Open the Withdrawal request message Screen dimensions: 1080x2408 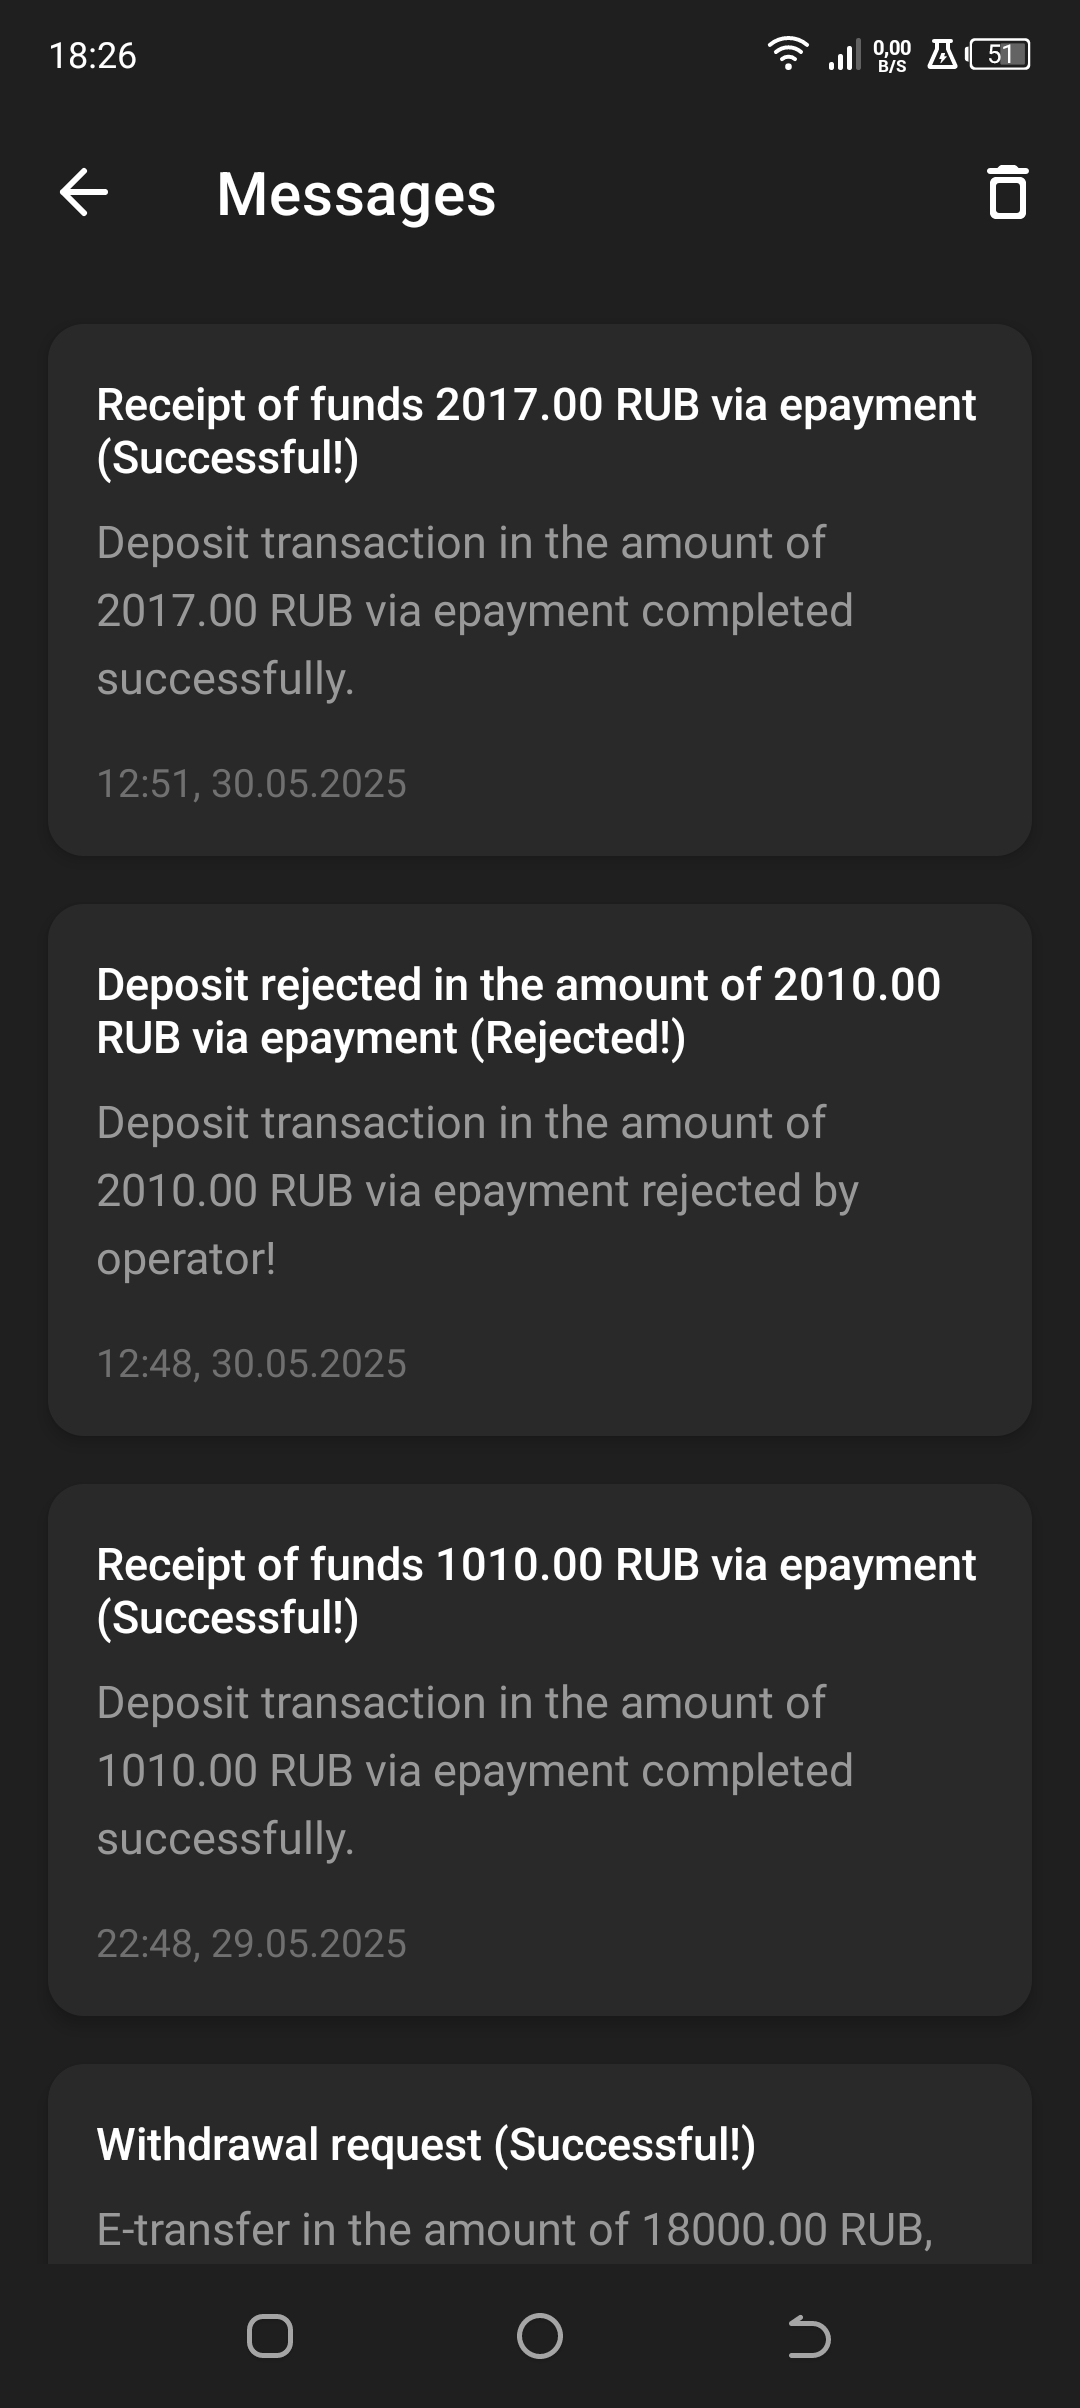point(540,2170)
